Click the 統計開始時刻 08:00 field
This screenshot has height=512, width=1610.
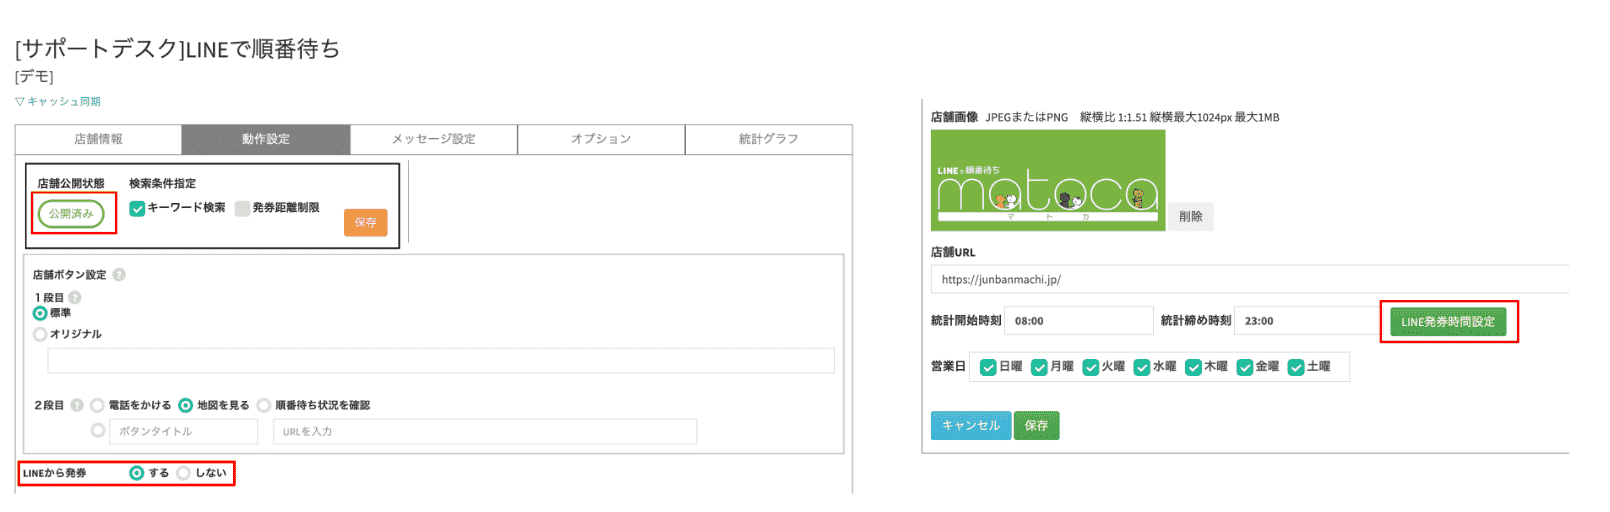pyautogui.click(x=1079, y=321)
